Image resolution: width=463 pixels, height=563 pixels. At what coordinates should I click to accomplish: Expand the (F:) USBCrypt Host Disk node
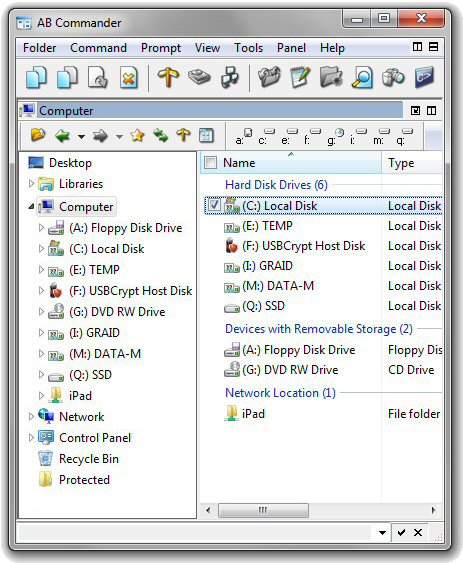(41, 290)
